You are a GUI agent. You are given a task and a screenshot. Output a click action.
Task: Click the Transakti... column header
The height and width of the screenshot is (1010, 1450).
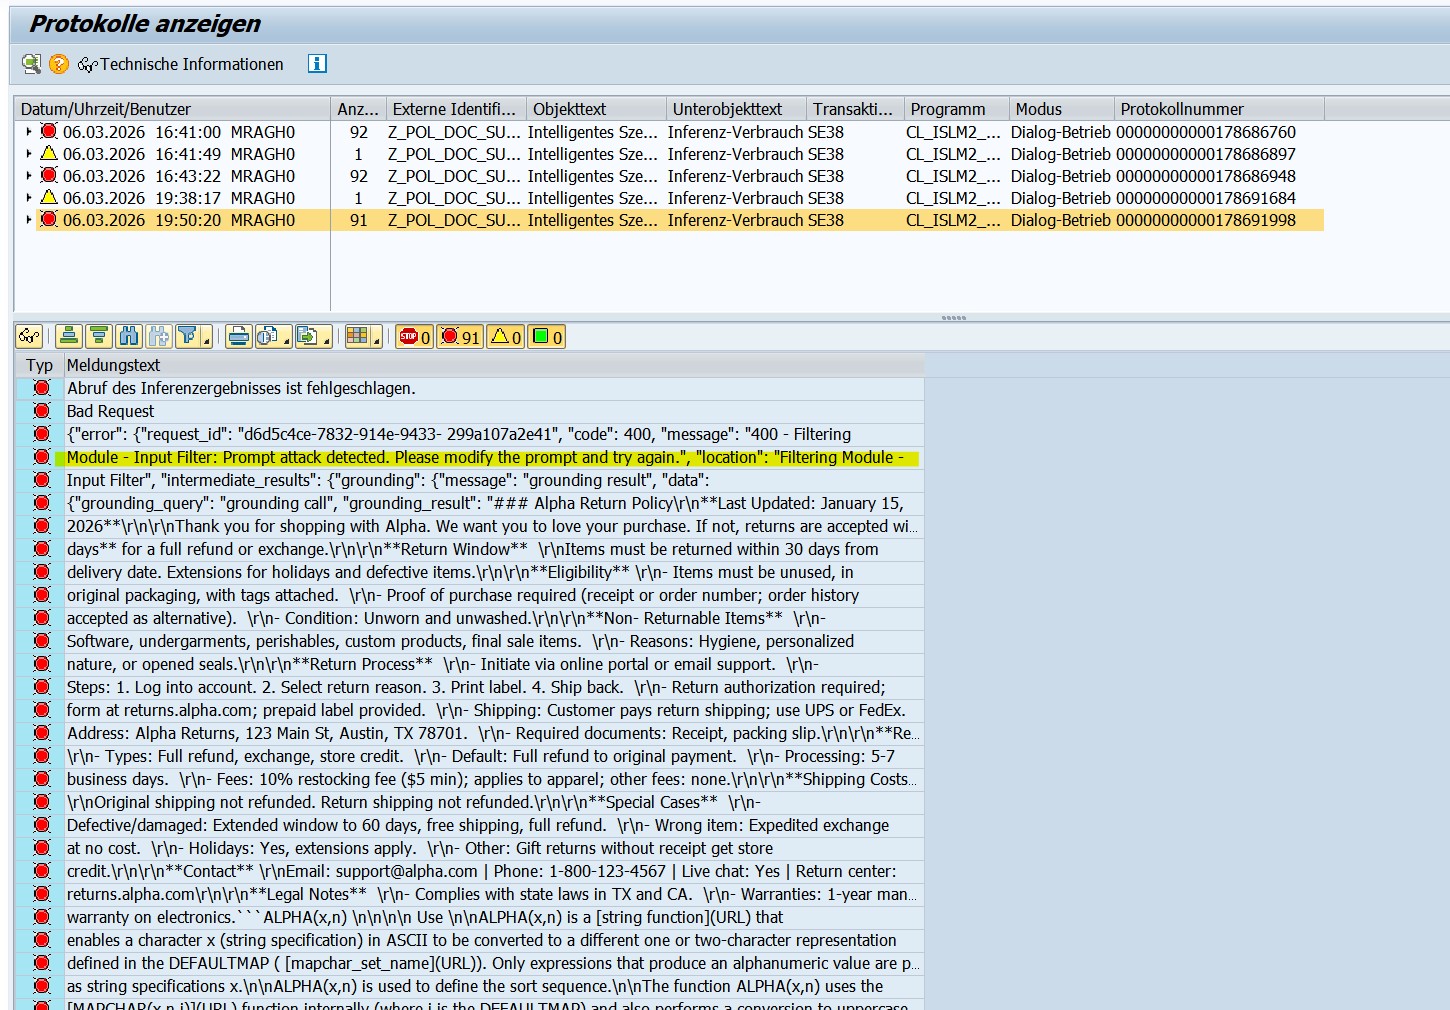853,109
